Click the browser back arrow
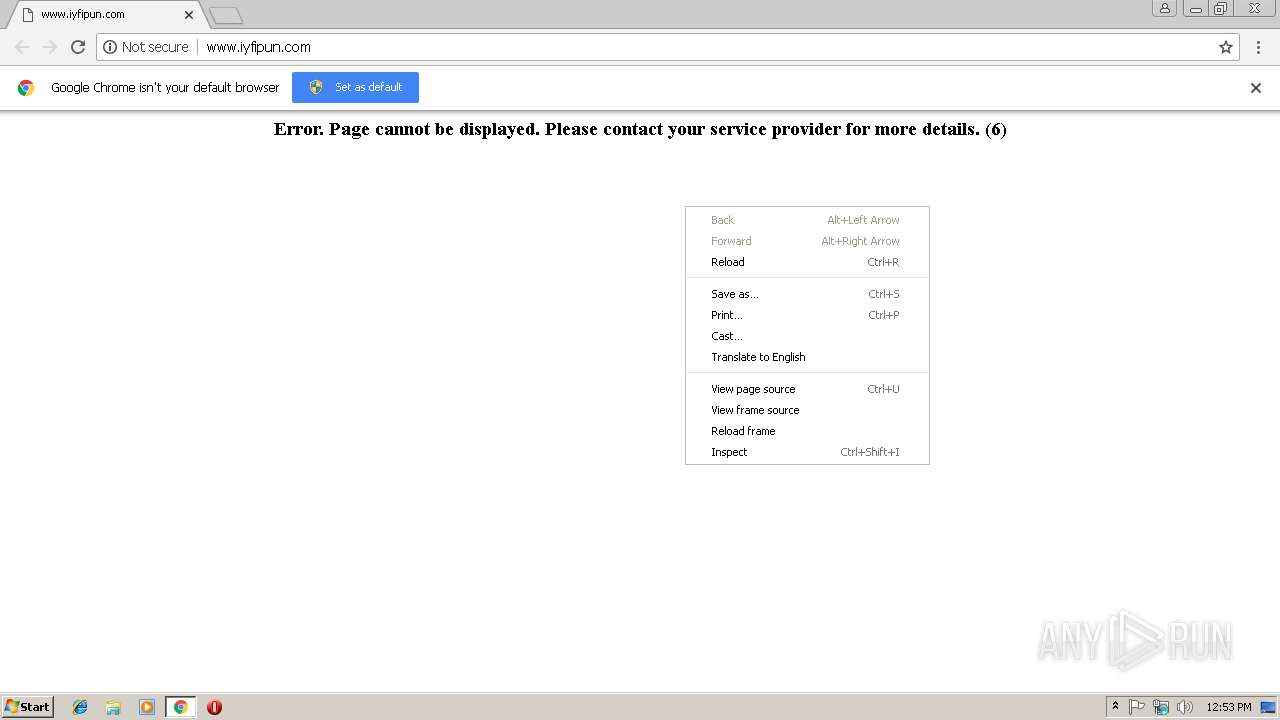Viewport: 1280px width, 720px height. pyautogui.click(x=22, y=47)
